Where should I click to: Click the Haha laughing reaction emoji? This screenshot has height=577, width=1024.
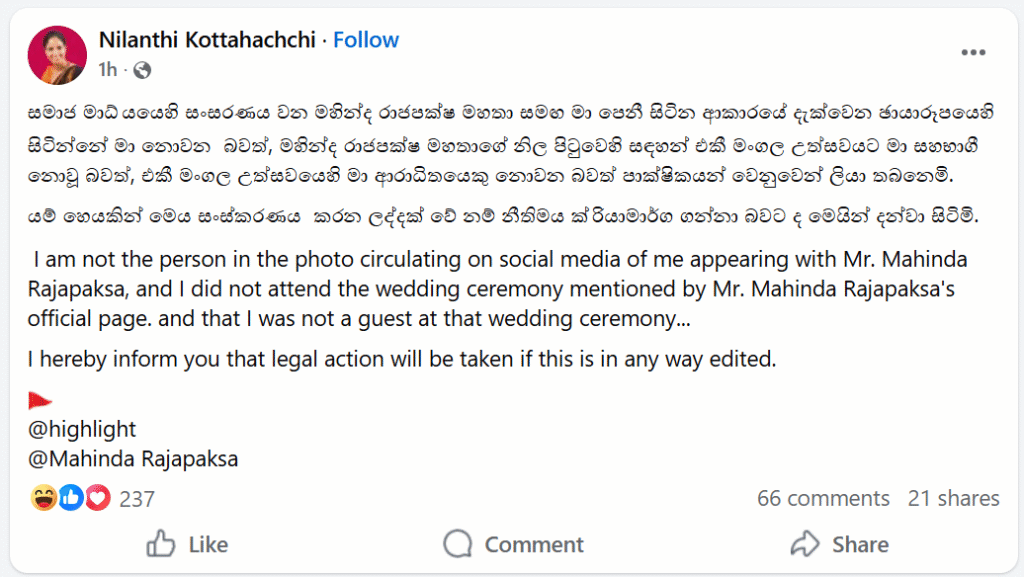pos(43,498)
